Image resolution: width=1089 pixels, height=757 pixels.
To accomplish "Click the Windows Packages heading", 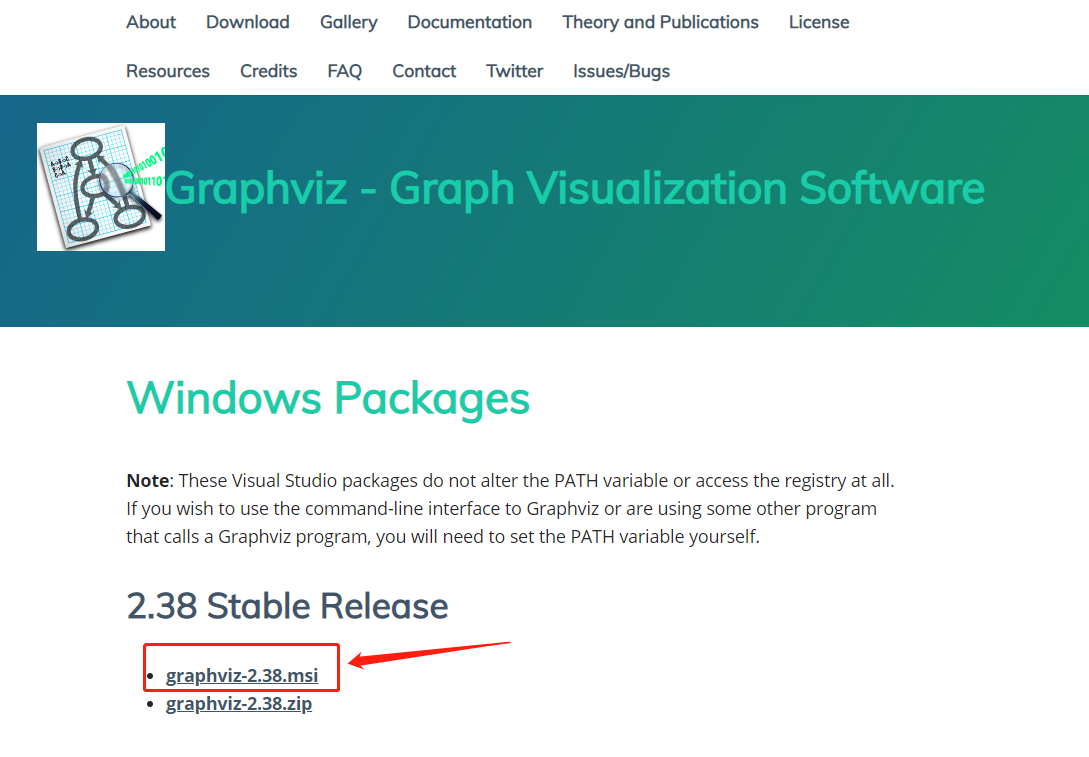I will (328, 398).
